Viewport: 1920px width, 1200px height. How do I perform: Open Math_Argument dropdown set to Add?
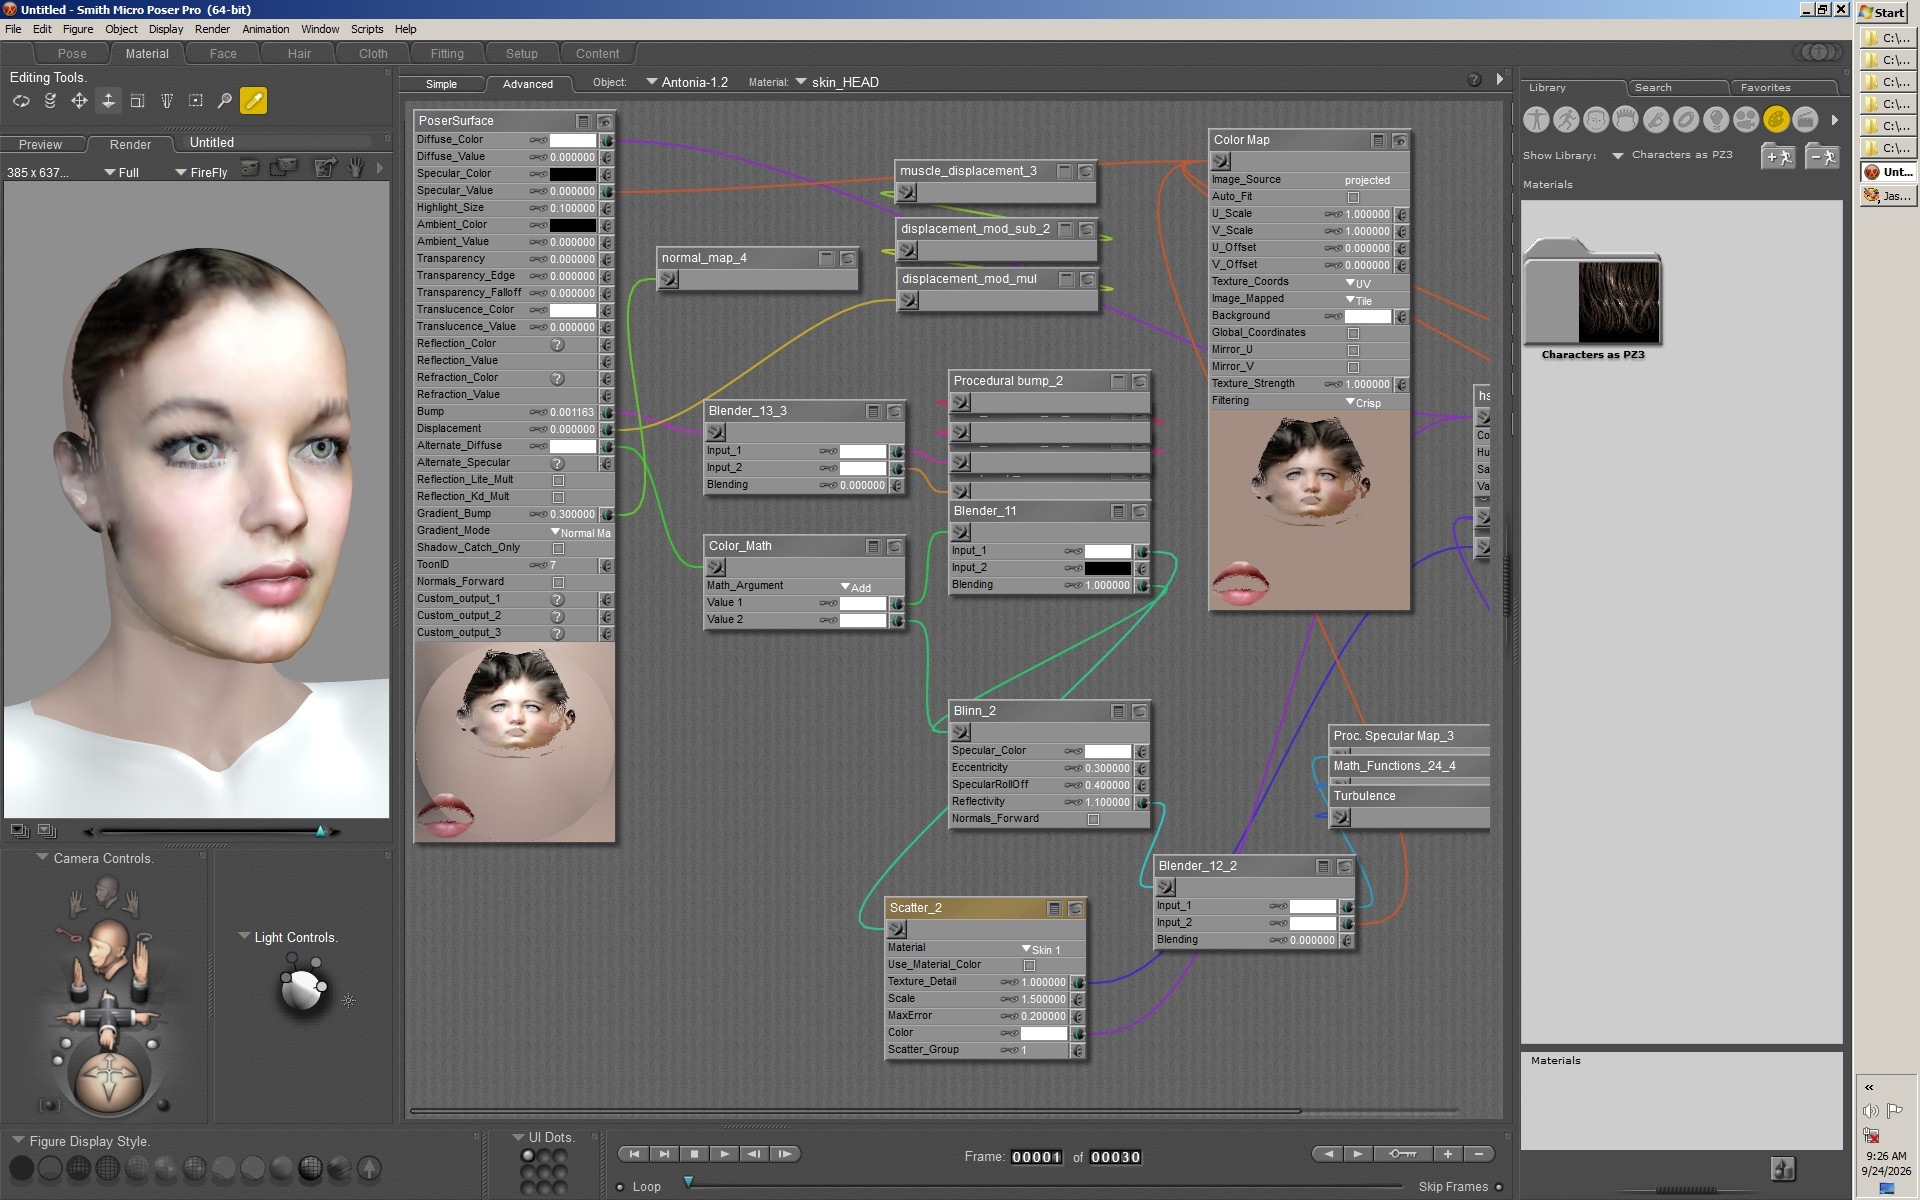pos(856,587)
